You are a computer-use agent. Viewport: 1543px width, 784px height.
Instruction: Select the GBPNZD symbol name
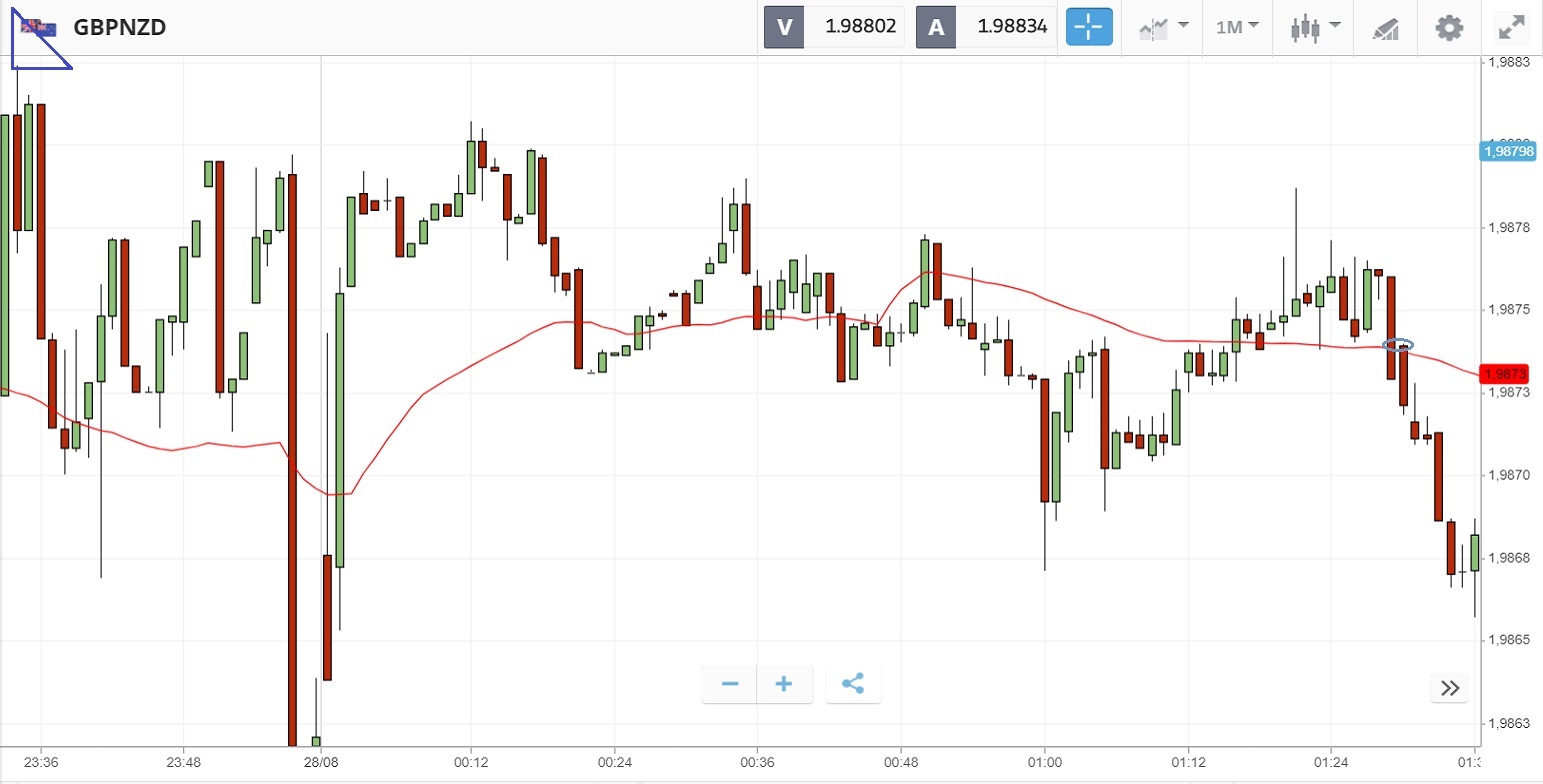click(120, 27)
